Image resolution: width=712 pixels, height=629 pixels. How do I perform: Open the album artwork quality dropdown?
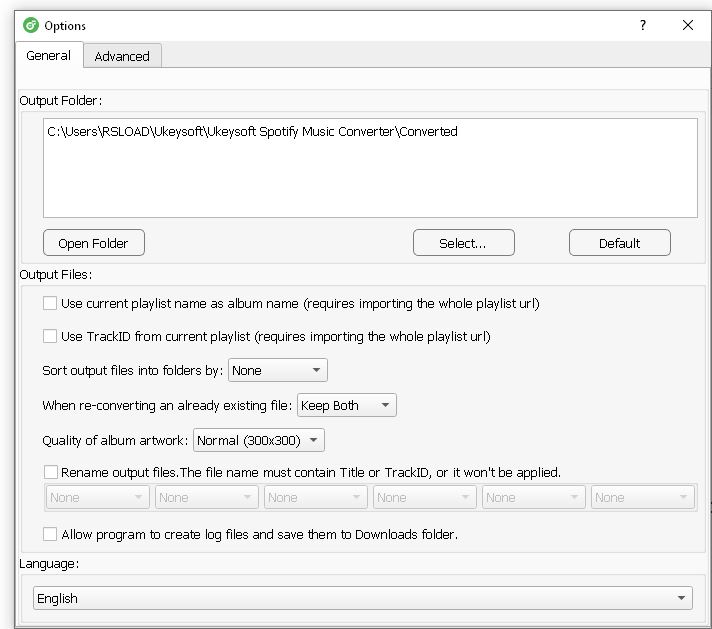[258, 440]
